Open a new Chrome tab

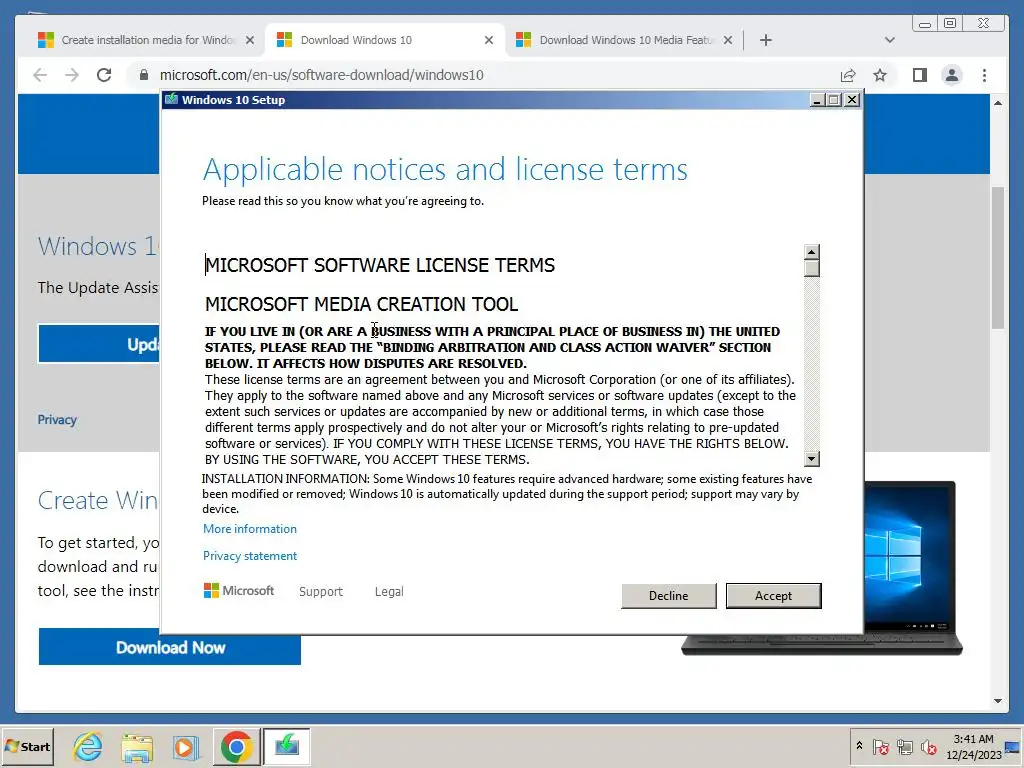765,40
